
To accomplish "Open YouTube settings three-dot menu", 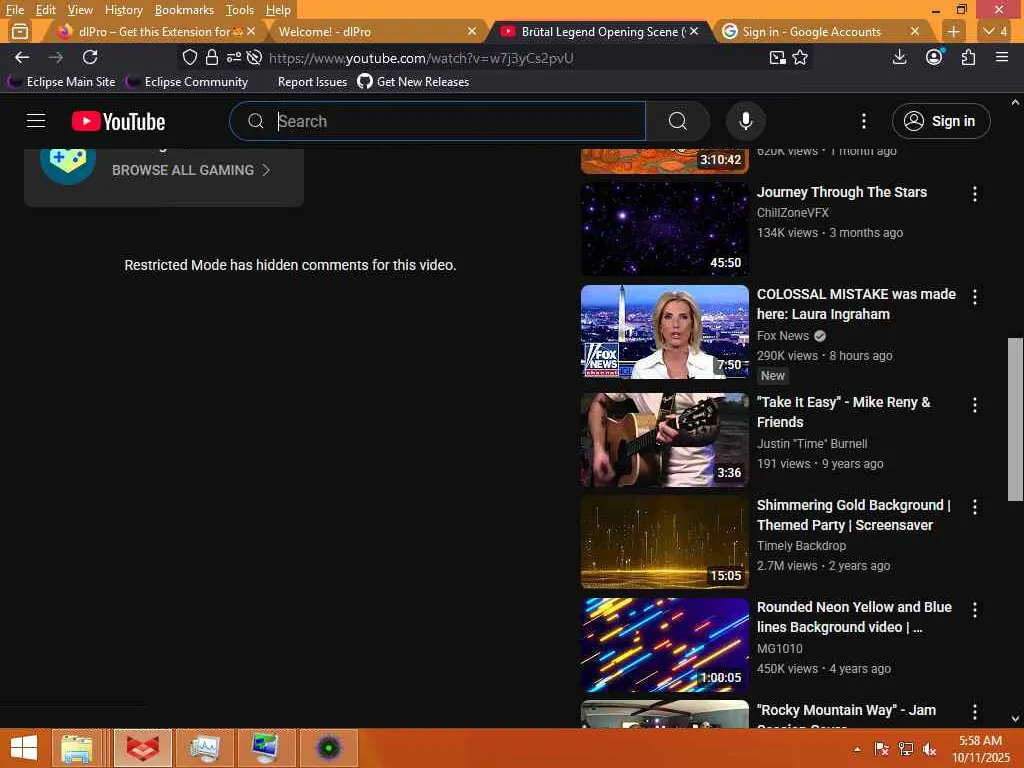I will pos(863,121).
